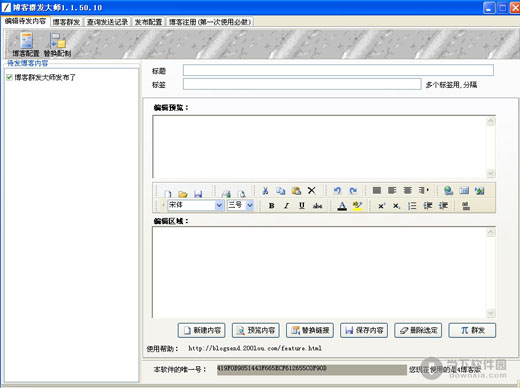
Task: Open the 替换配制 toolbar icon
Action: 57,44
